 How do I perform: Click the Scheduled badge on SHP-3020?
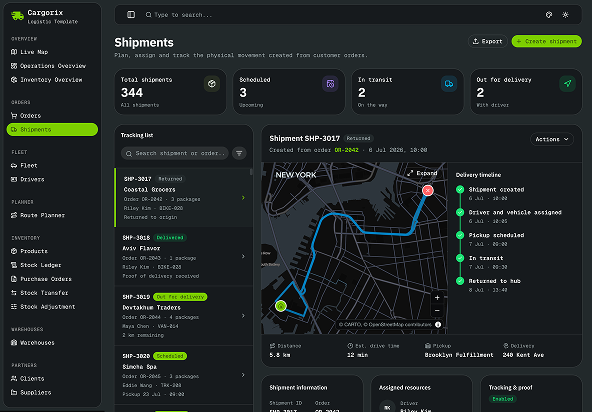point(170,356)
